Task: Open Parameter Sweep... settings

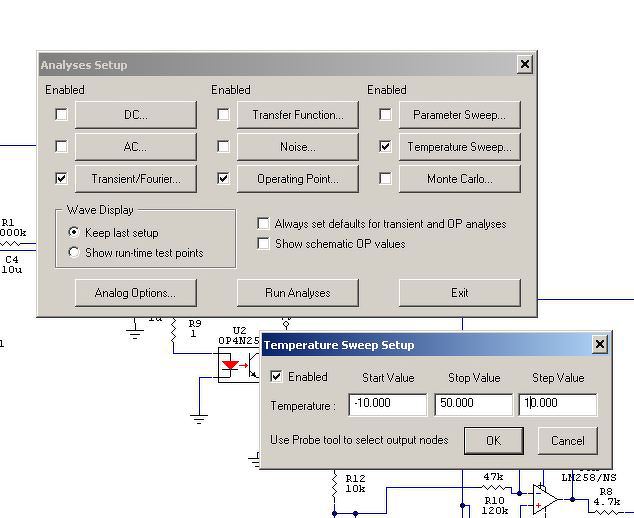Action: 460,115
